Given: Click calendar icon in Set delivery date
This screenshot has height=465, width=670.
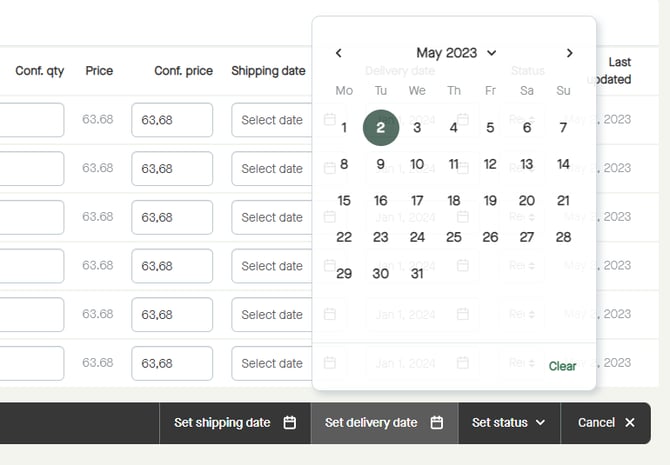Looking at the screenshot, I should pos(437,423).
